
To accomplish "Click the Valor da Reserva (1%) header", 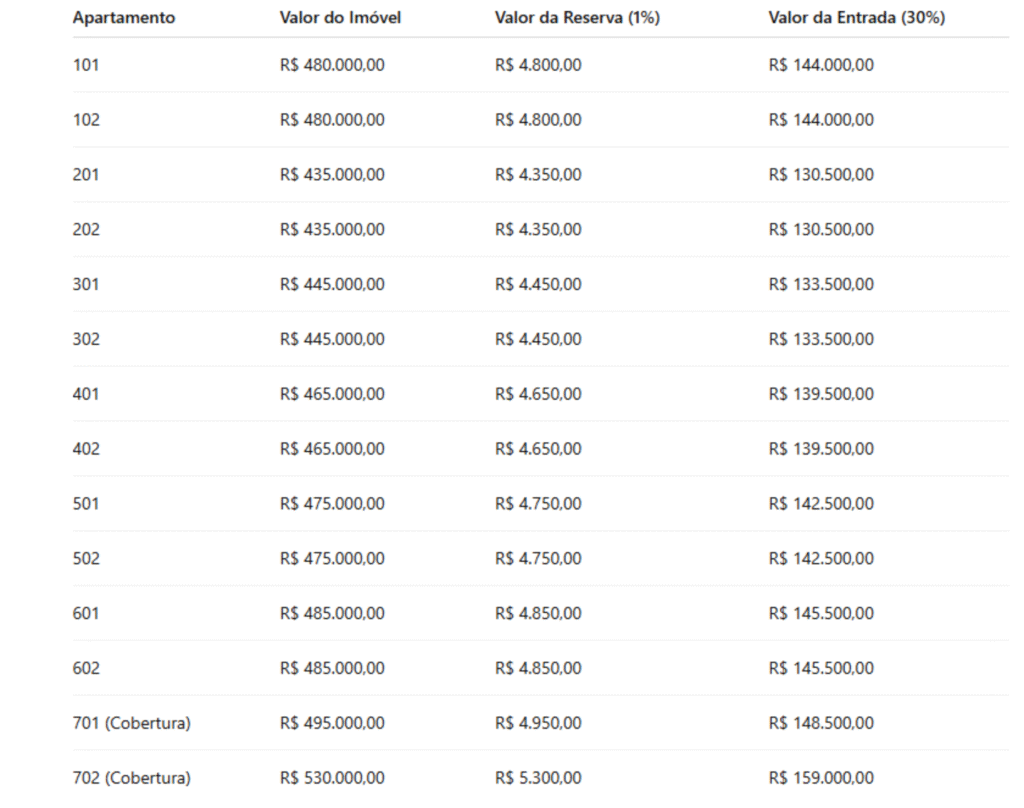I will (577, 18).
